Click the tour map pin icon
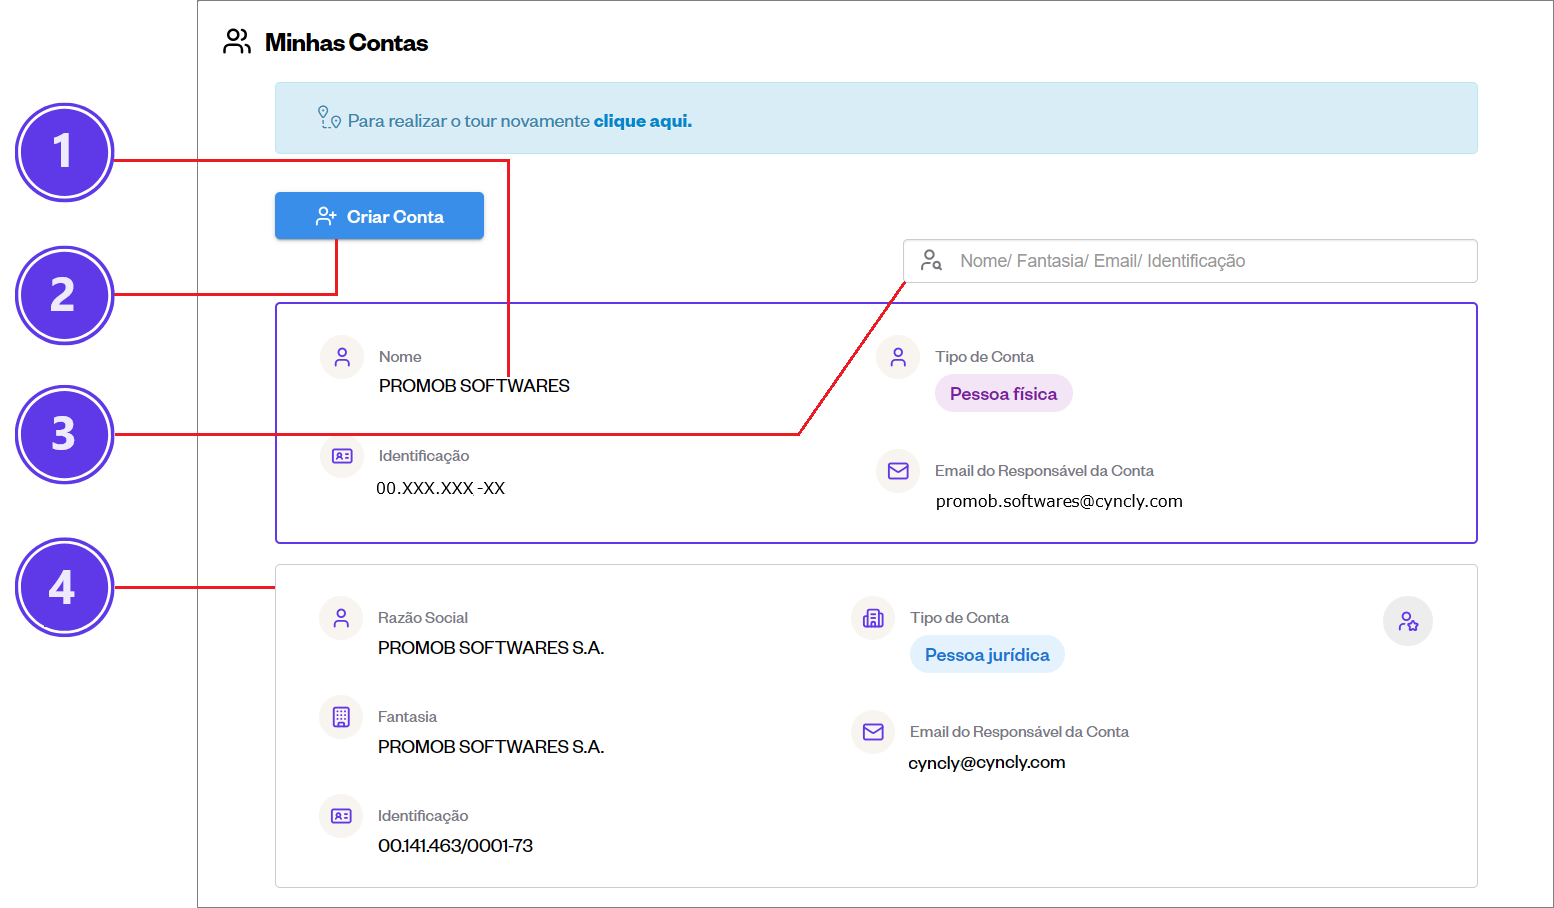The image size is (1554, 908). (329, 118)
